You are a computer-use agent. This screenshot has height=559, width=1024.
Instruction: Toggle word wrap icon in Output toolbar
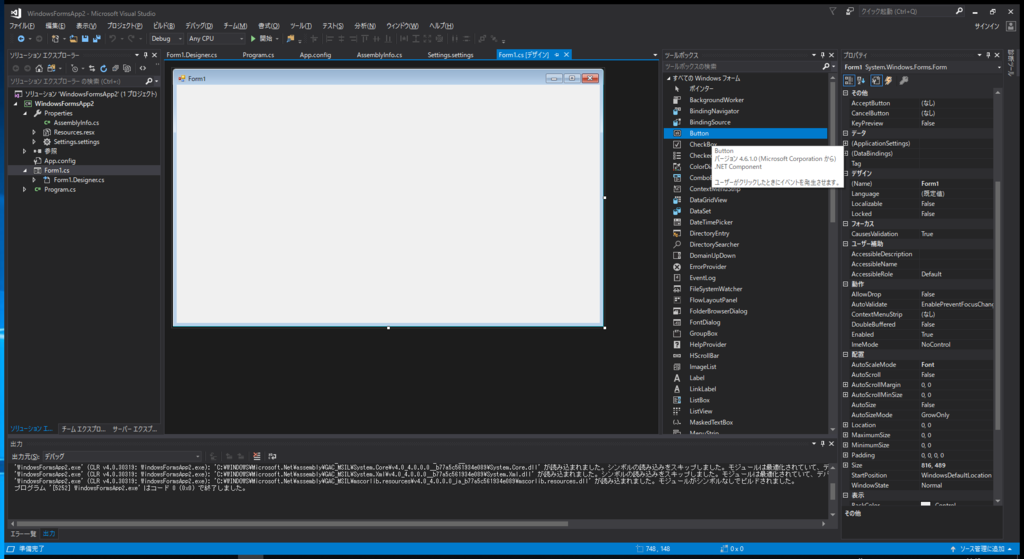coord(272,456)
